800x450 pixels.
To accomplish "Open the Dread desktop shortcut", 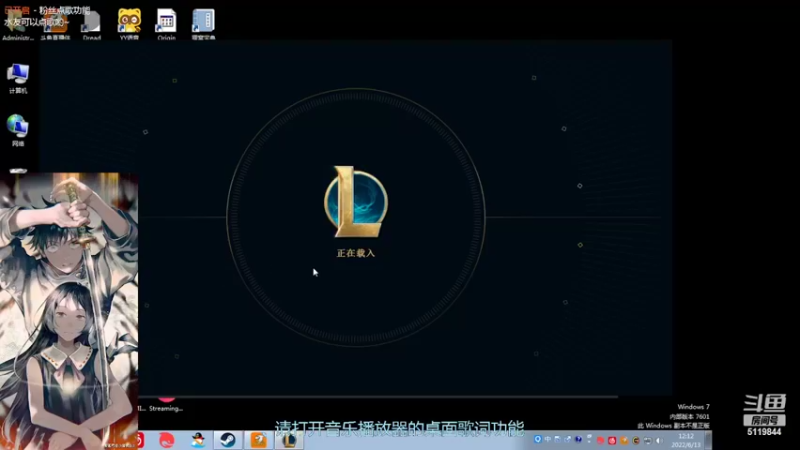I will (x=91, y=24).
